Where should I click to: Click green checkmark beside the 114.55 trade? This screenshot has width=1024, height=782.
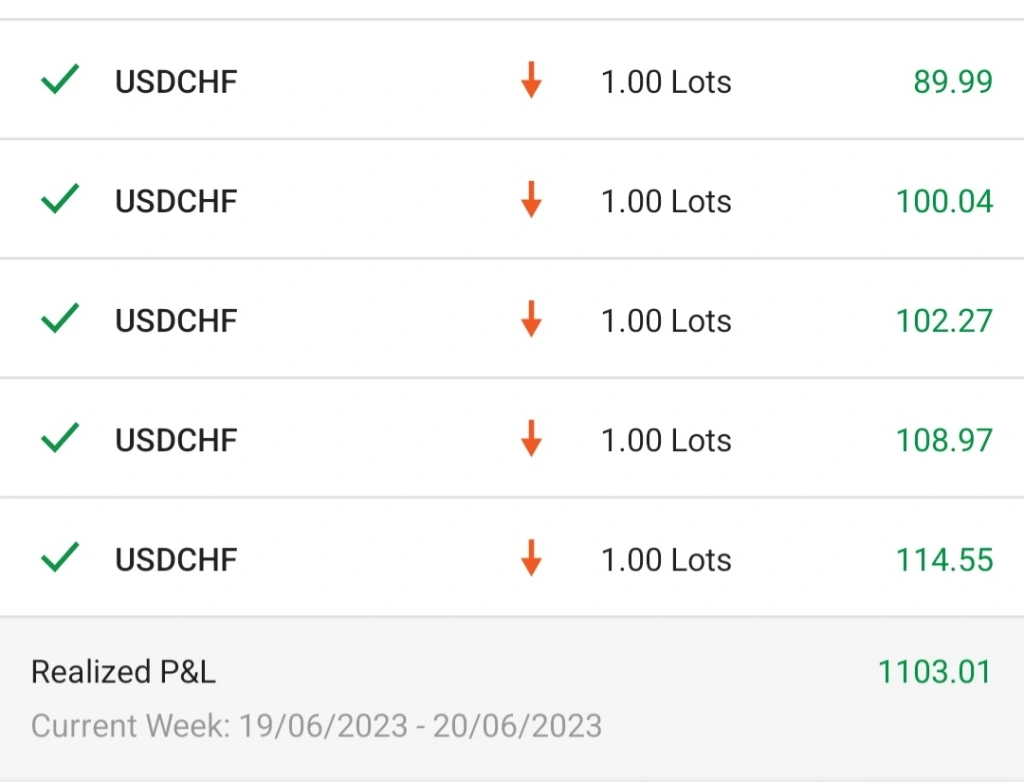pyautogui.click(x=60, y=558)
